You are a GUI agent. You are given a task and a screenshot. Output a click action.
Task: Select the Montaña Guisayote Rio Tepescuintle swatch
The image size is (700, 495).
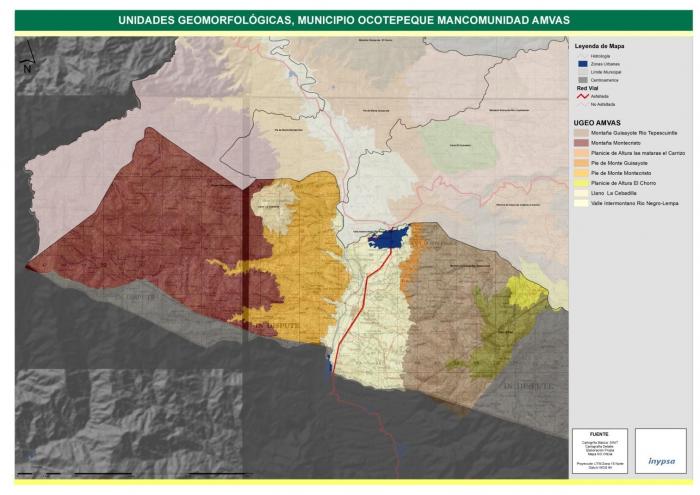(581, 131)
